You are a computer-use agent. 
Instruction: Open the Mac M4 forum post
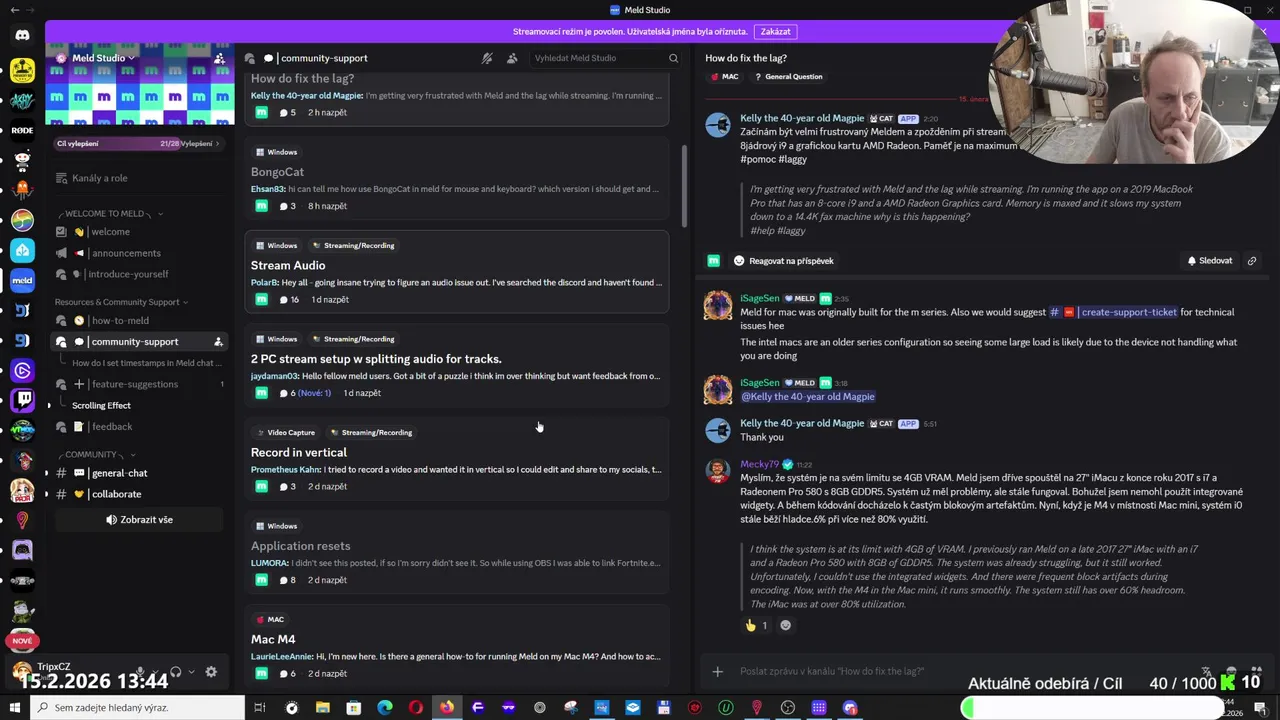click(457, 647)
